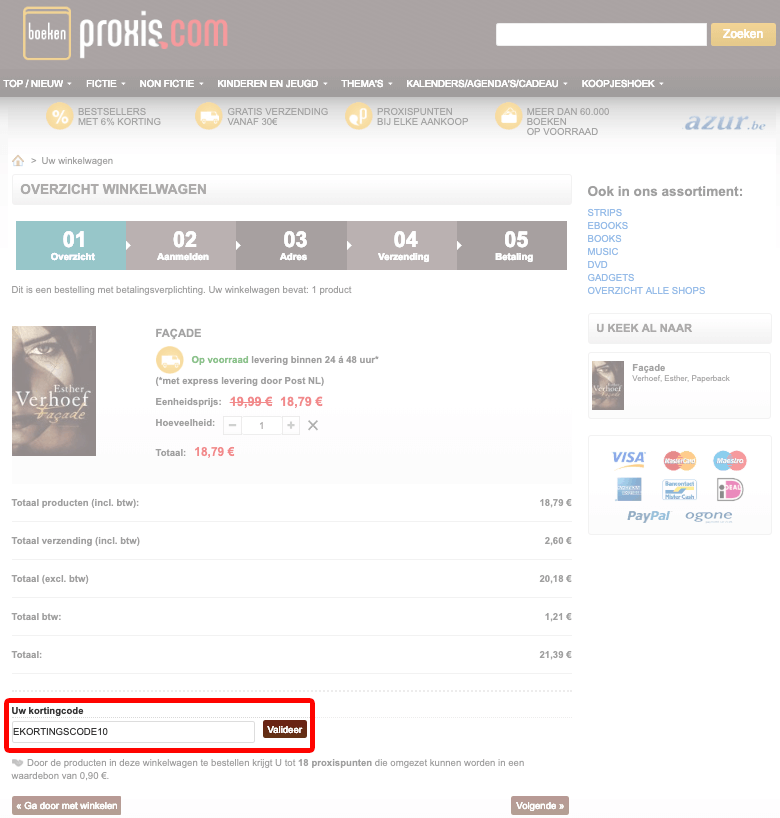The width and height of the screenshot is (780, 818).
Task: Decrease quantity with minus button
Action: point(232,426)
